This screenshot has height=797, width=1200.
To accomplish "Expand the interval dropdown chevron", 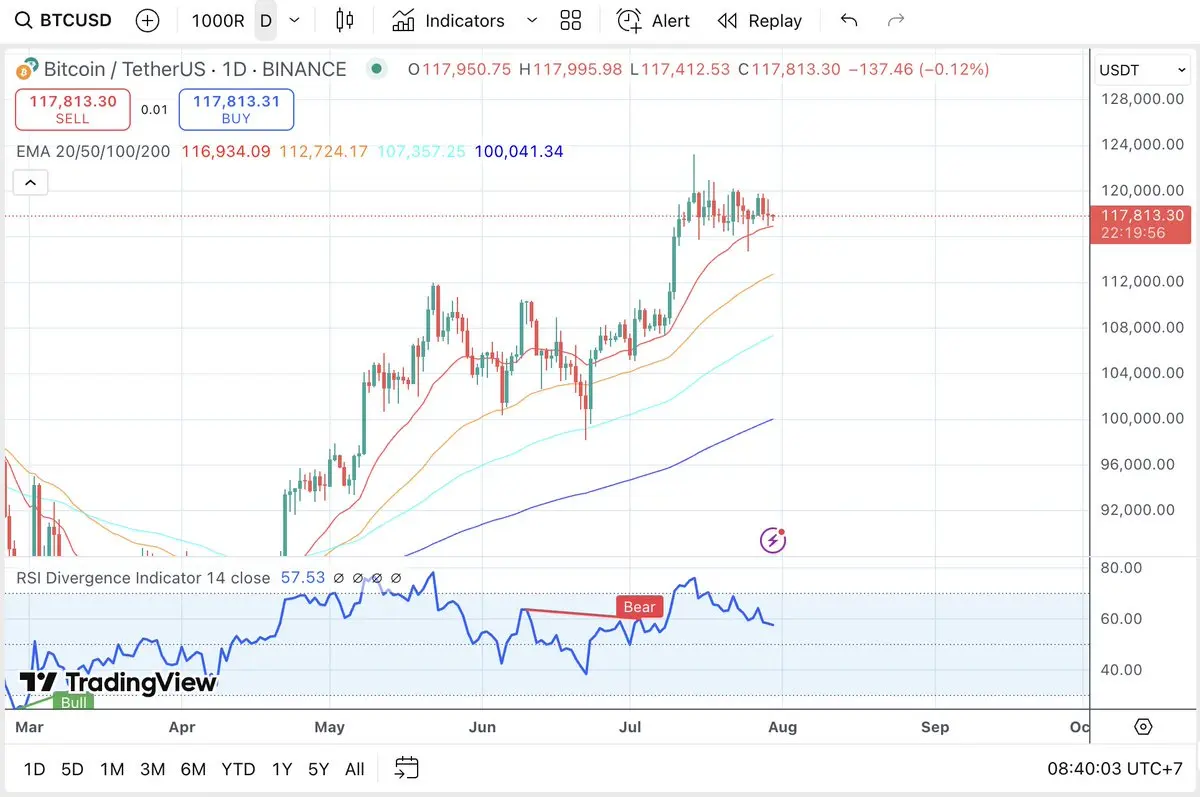I will pyautogui.click(x=294, y=20).
